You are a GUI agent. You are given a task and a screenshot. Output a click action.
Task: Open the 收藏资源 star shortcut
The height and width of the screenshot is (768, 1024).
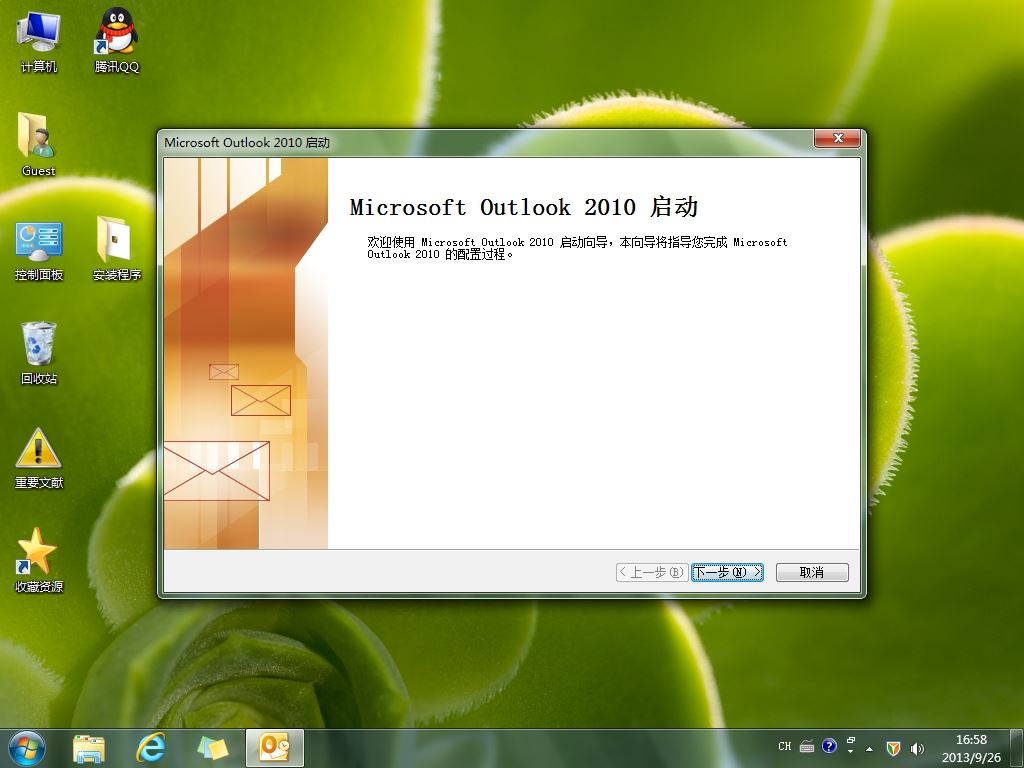coord(39,561)
